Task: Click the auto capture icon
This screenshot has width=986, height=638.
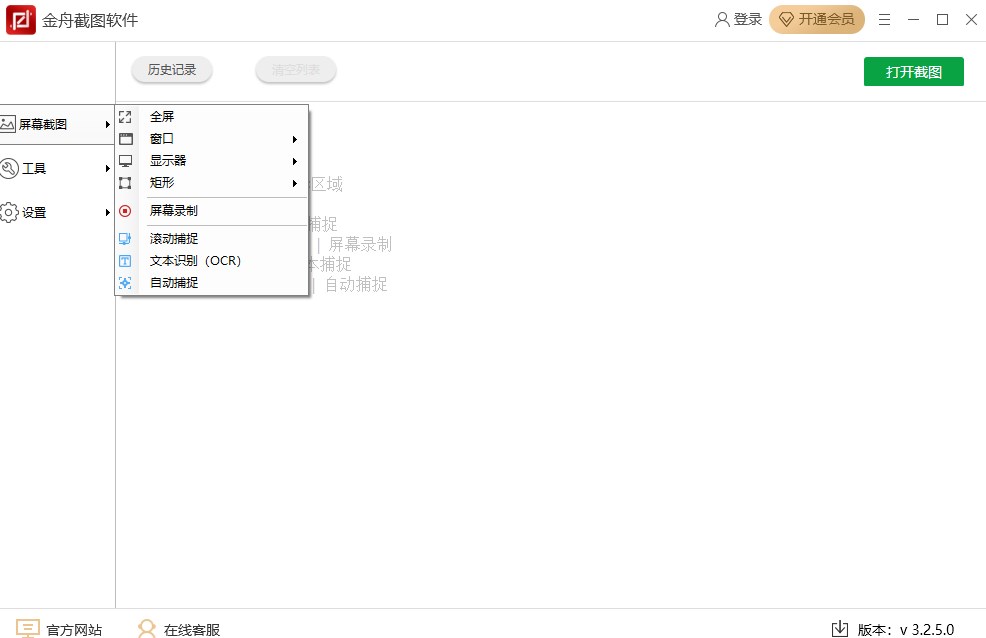Action: point(125,283)
